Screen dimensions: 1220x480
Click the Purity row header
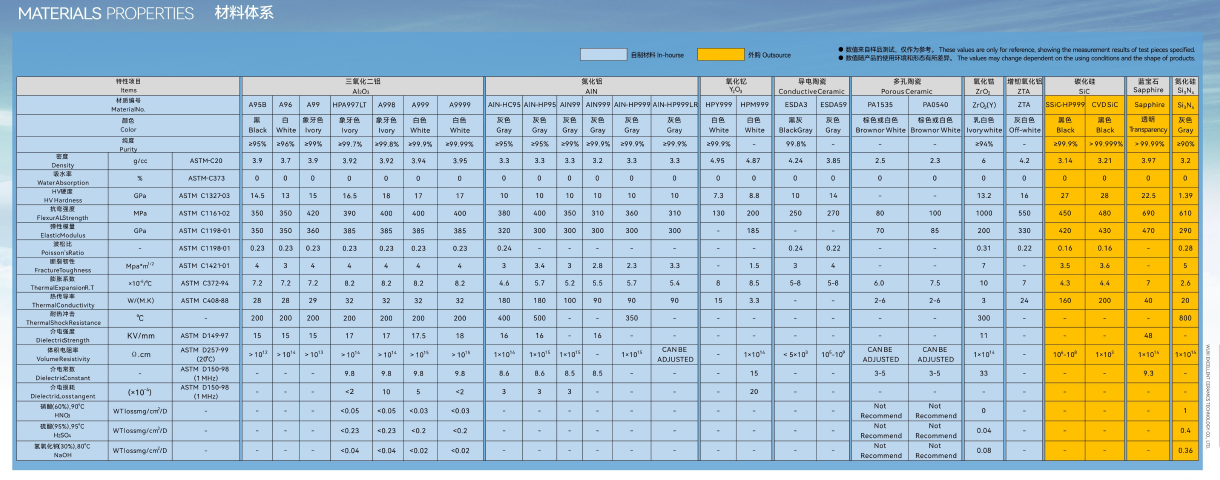point(128,144)
